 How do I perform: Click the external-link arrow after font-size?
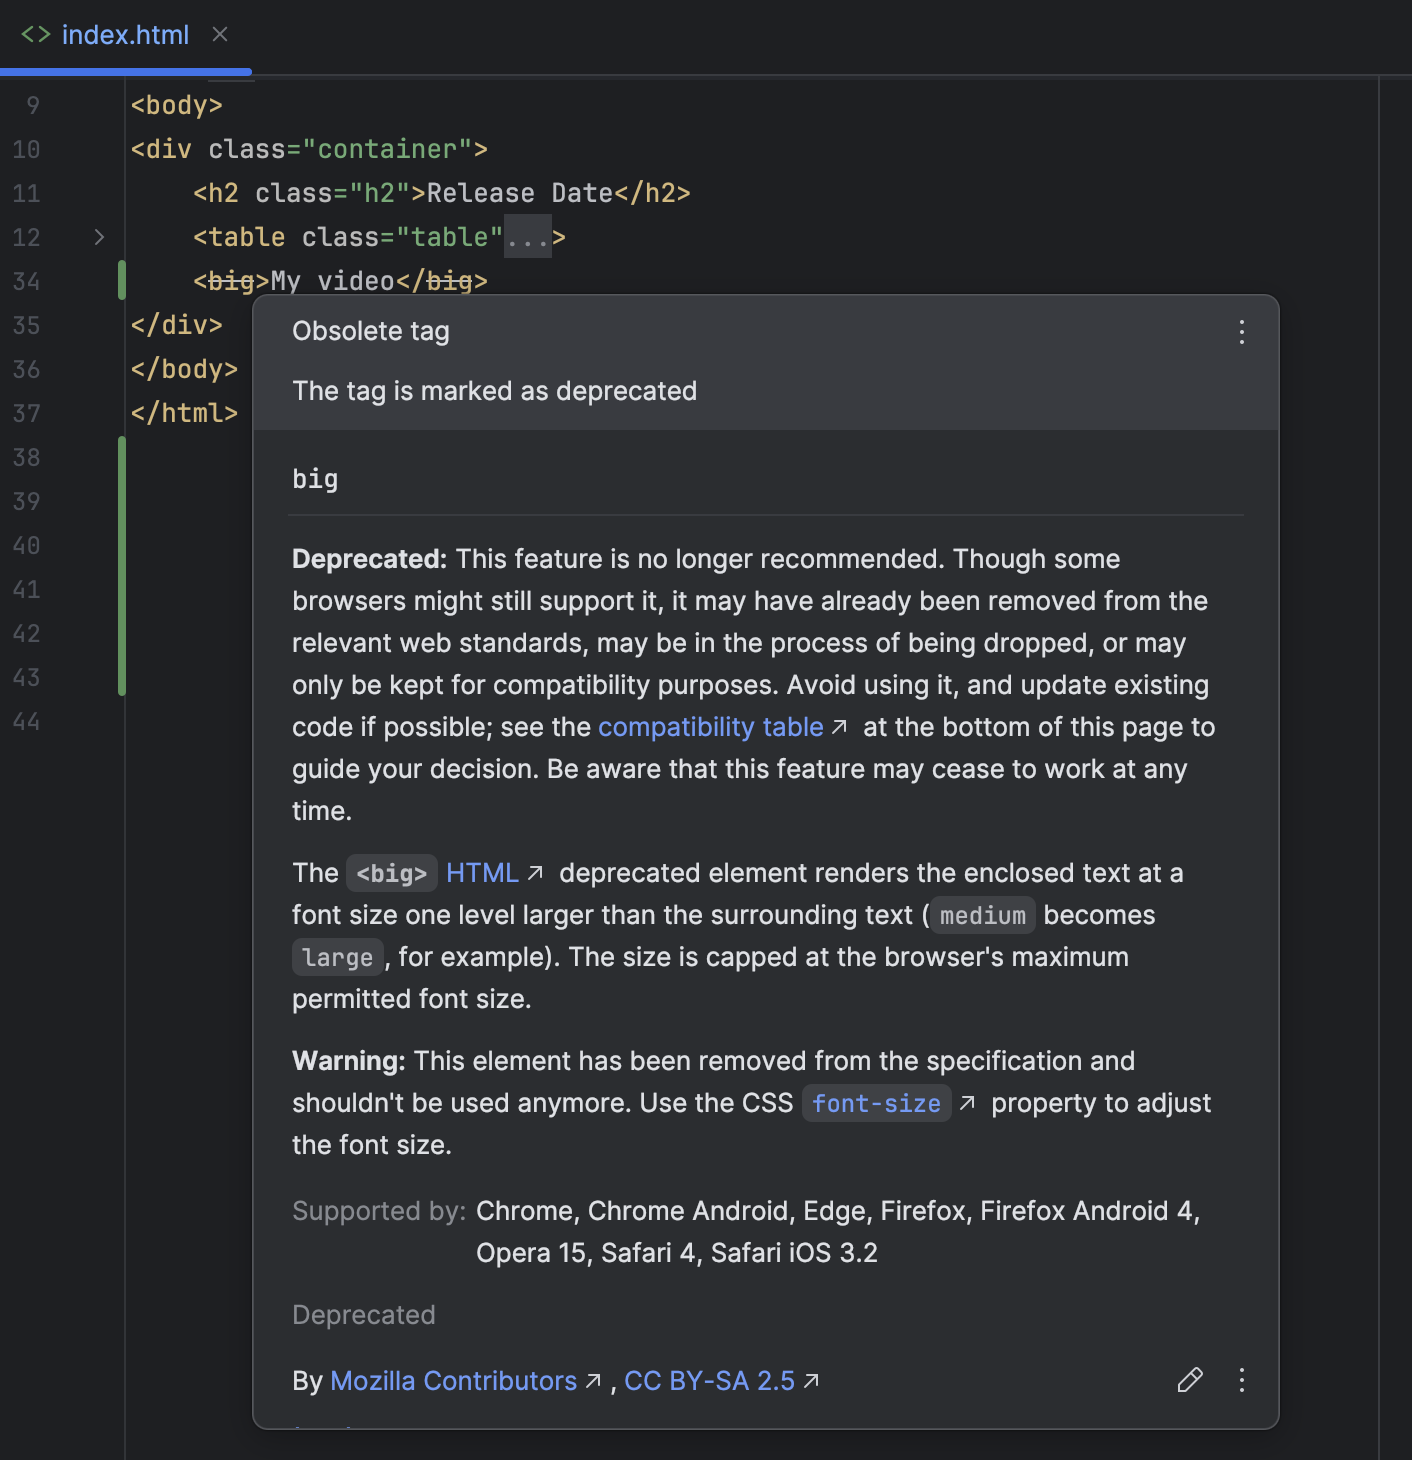click(x=967, y=1103)
